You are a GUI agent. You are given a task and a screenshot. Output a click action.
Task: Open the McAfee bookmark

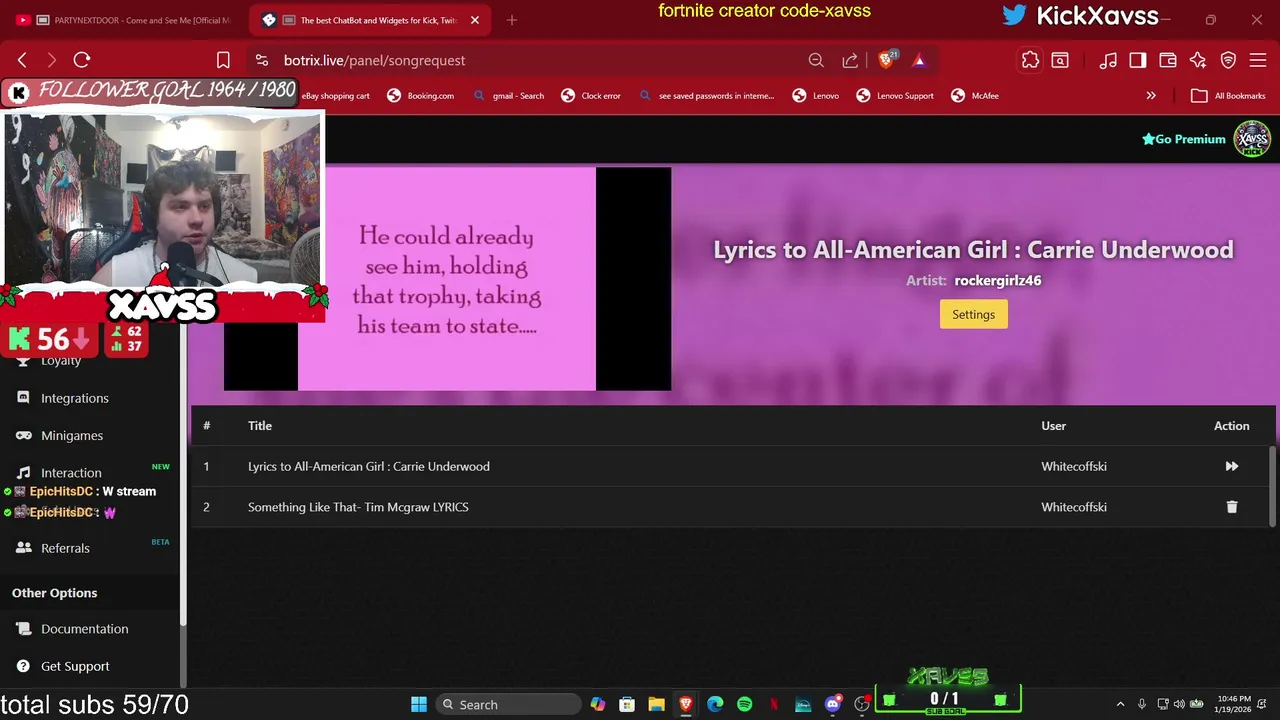[x=975, y=96]
